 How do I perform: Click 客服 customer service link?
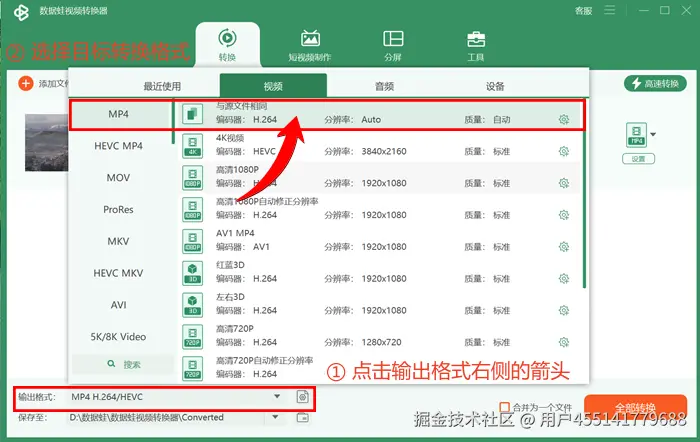click(x=583, y=11)
